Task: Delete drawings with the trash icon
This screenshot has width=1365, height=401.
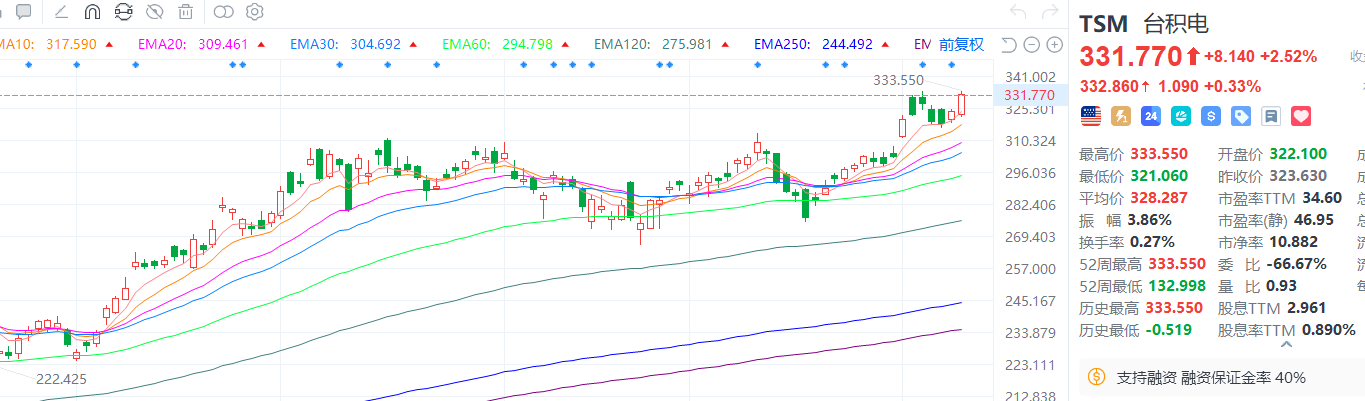Action: (x=185, y=12)
